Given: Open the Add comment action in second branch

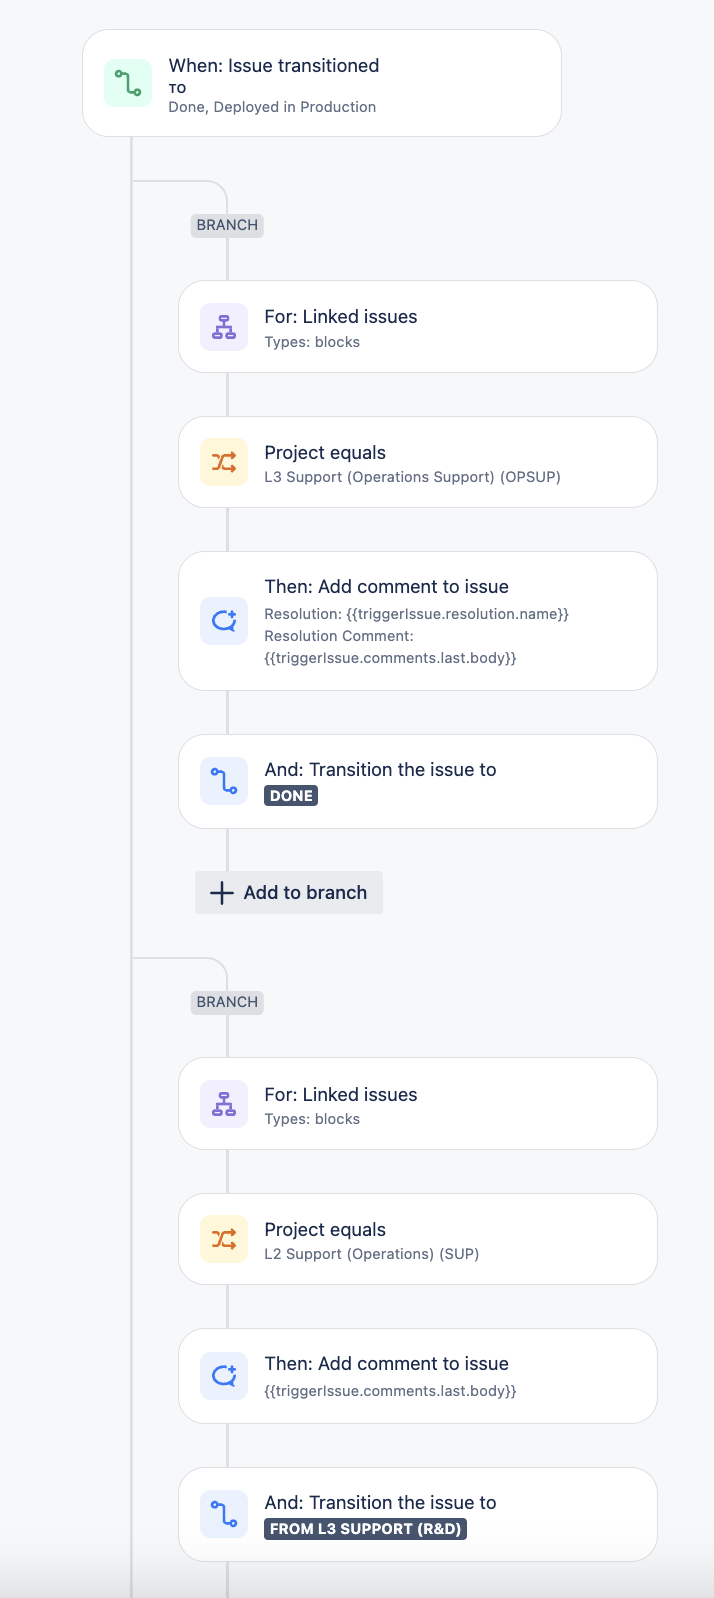Looking at the screenshot, I should (417, 1375).
